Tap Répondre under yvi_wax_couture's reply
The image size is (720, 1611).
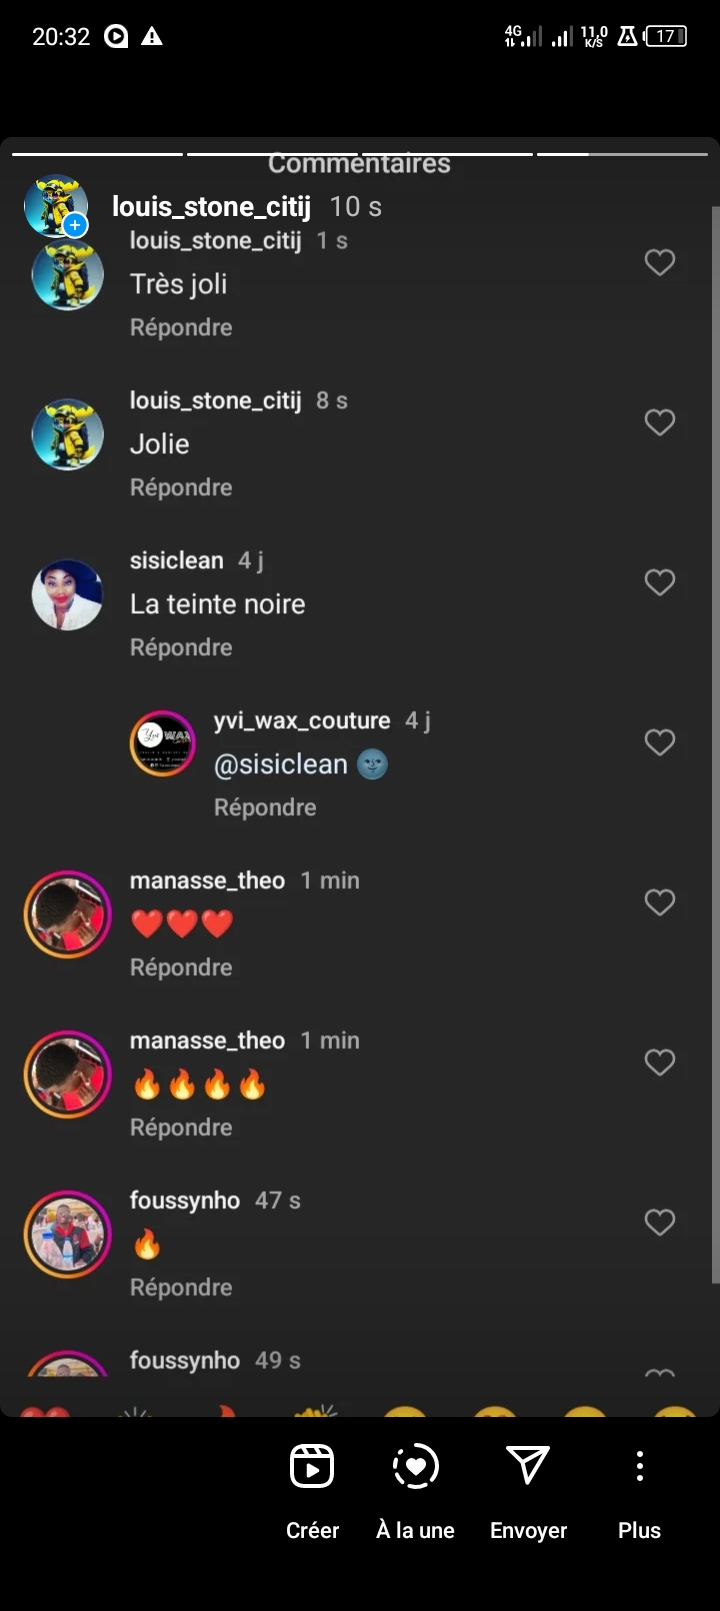(x=265, y=808)
